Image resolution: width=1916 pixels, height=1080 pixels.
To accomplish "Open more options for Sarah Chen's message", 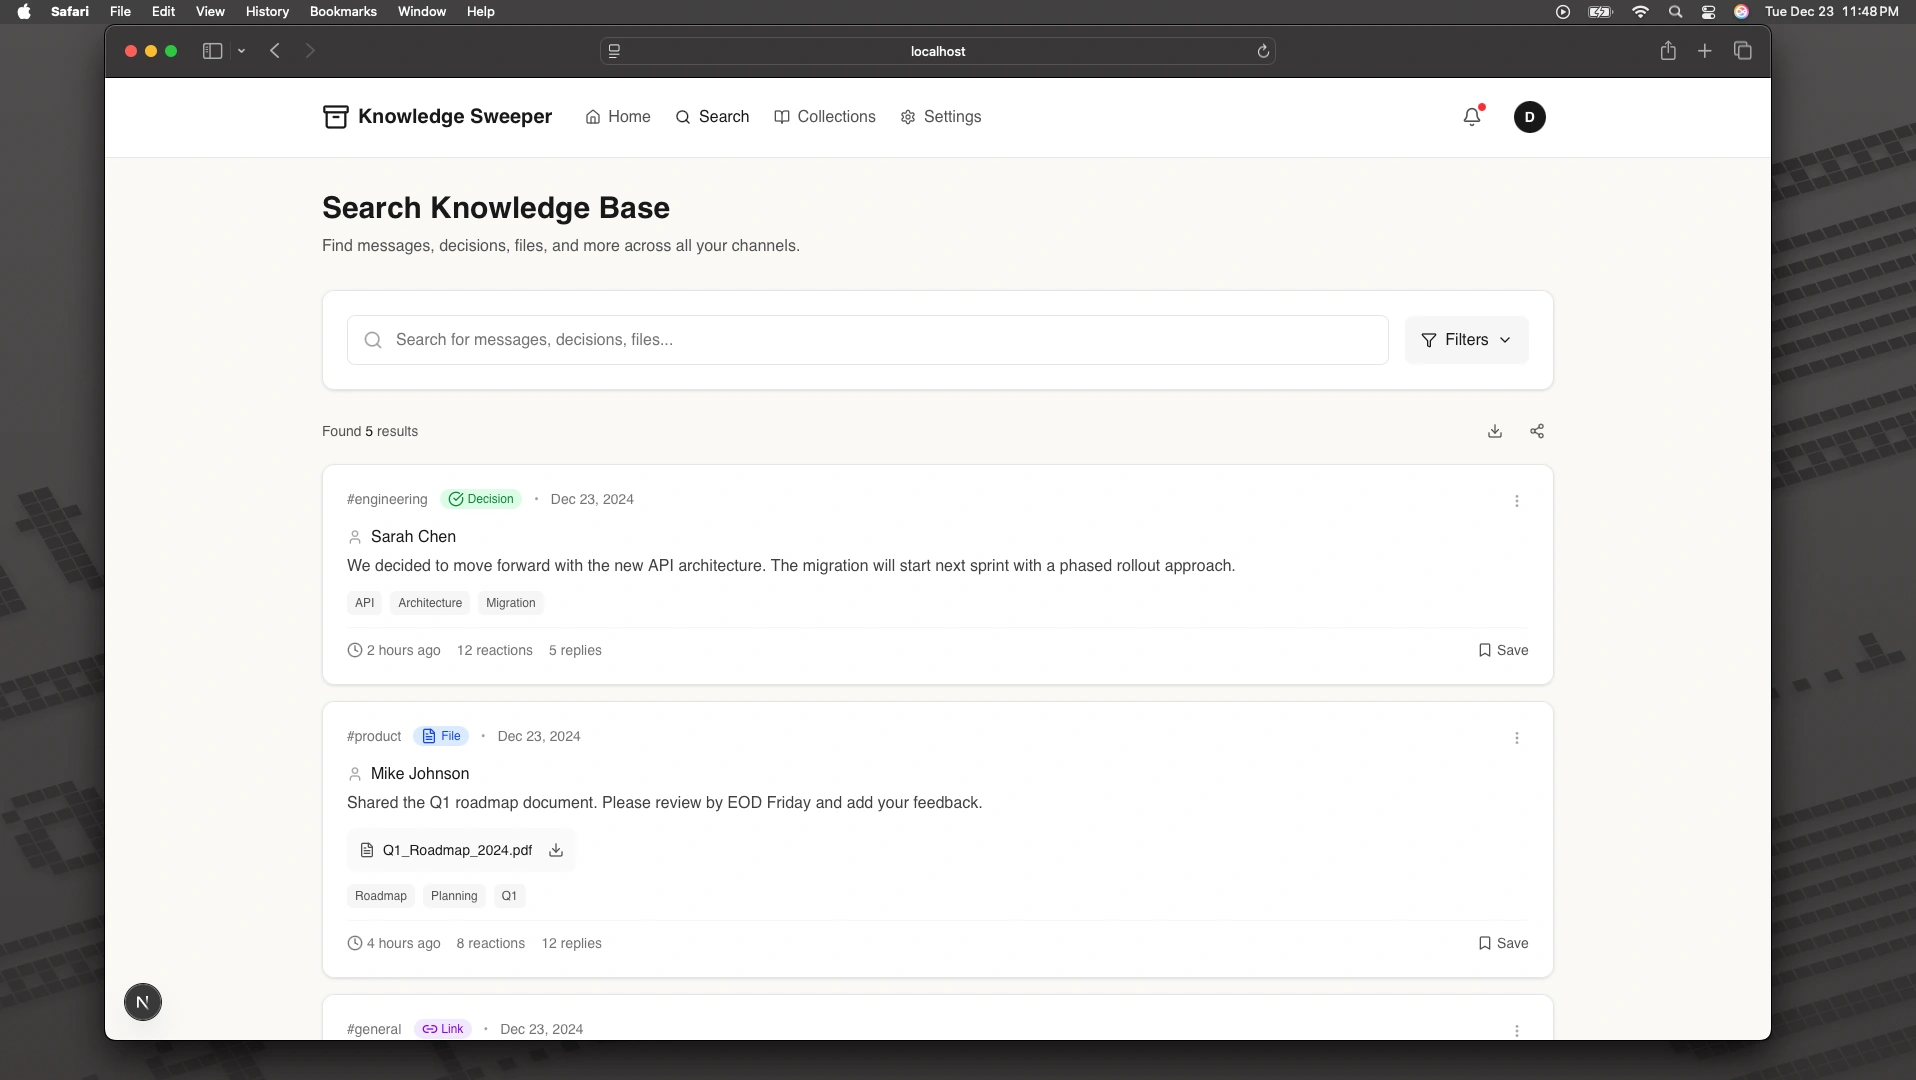I will [x=1516, y=501].
